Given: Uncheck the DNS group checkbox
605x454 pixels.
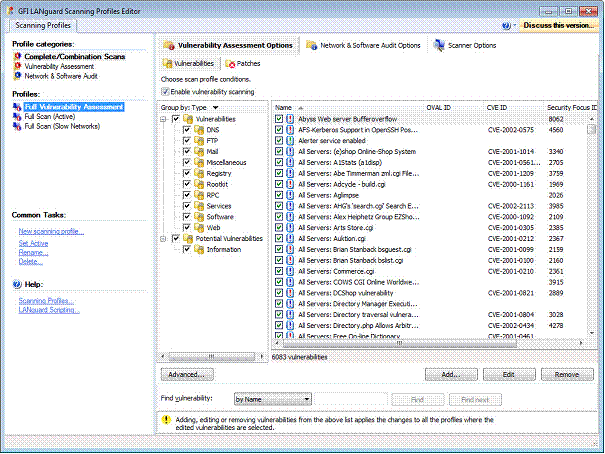Looking at the screenshot, I should pos(187,130).
